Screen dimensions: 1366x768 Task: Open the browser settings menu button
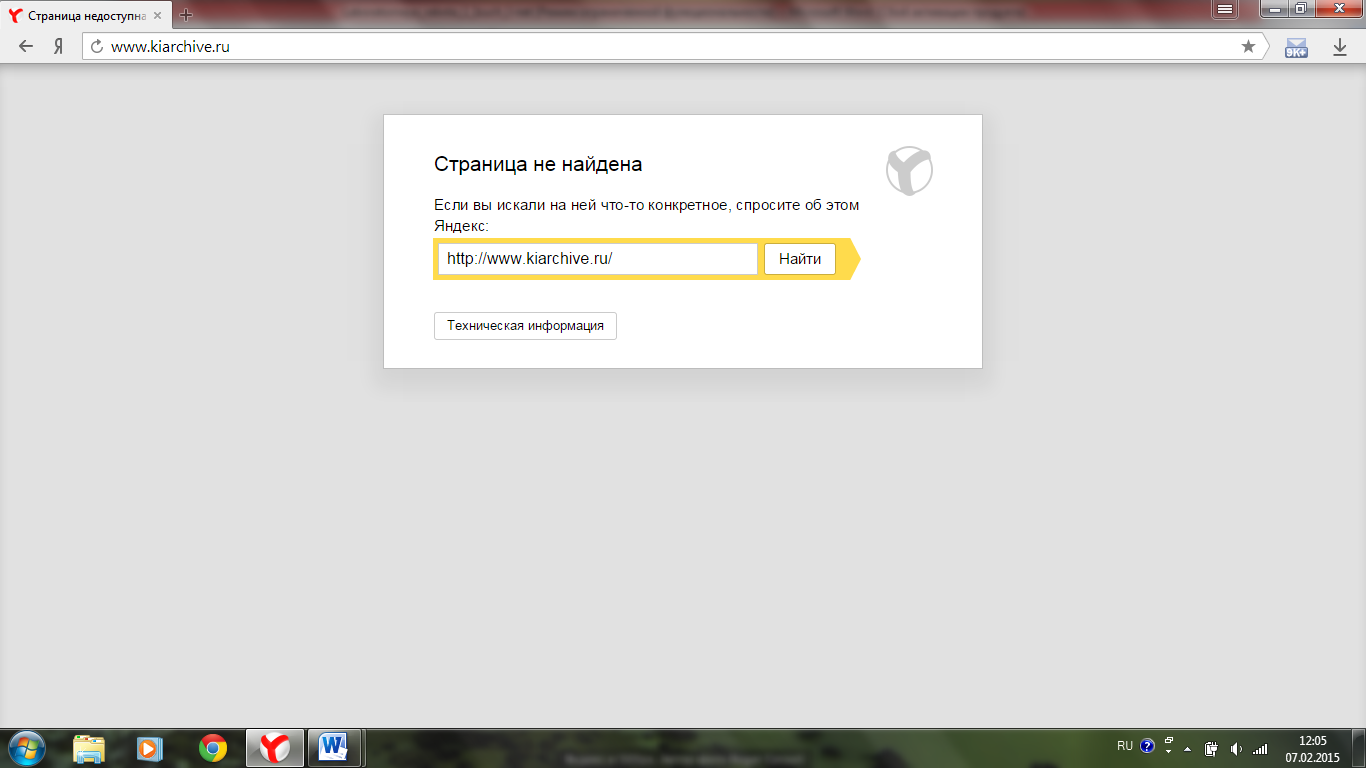point(1224,8)
